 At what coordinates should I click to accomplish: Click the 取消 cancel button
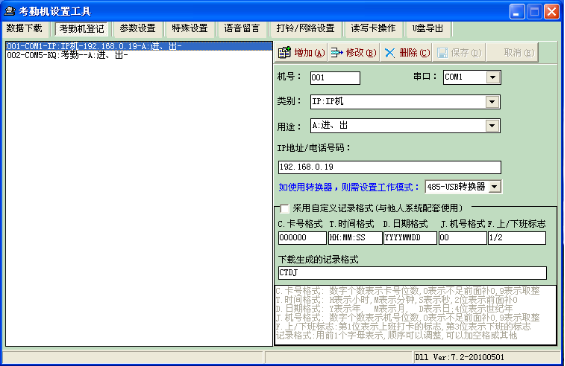(512, 53)
